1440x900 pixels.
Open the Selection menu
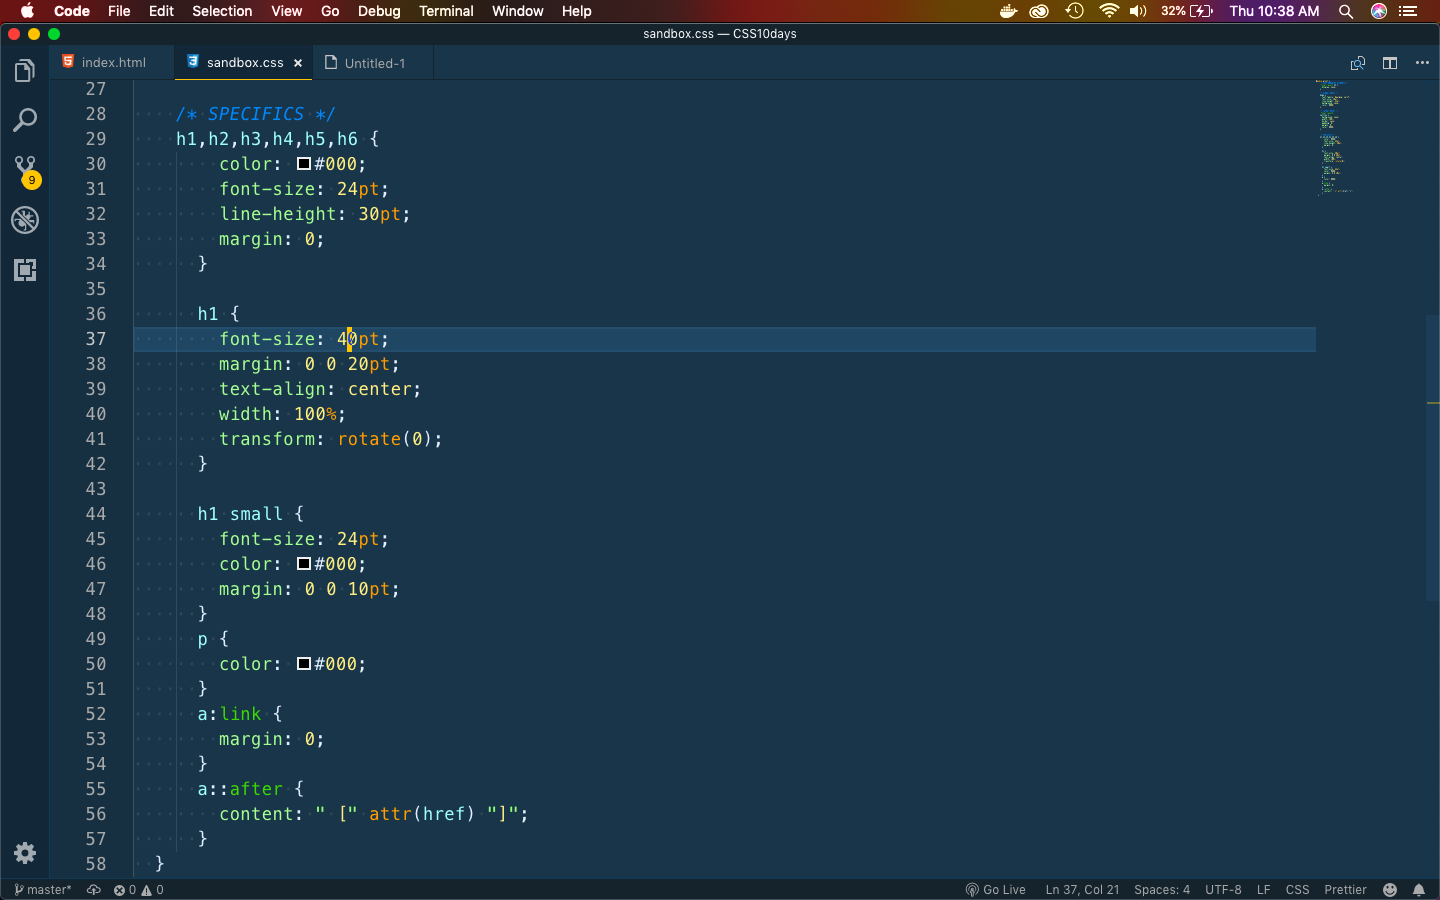pos(222,11)
